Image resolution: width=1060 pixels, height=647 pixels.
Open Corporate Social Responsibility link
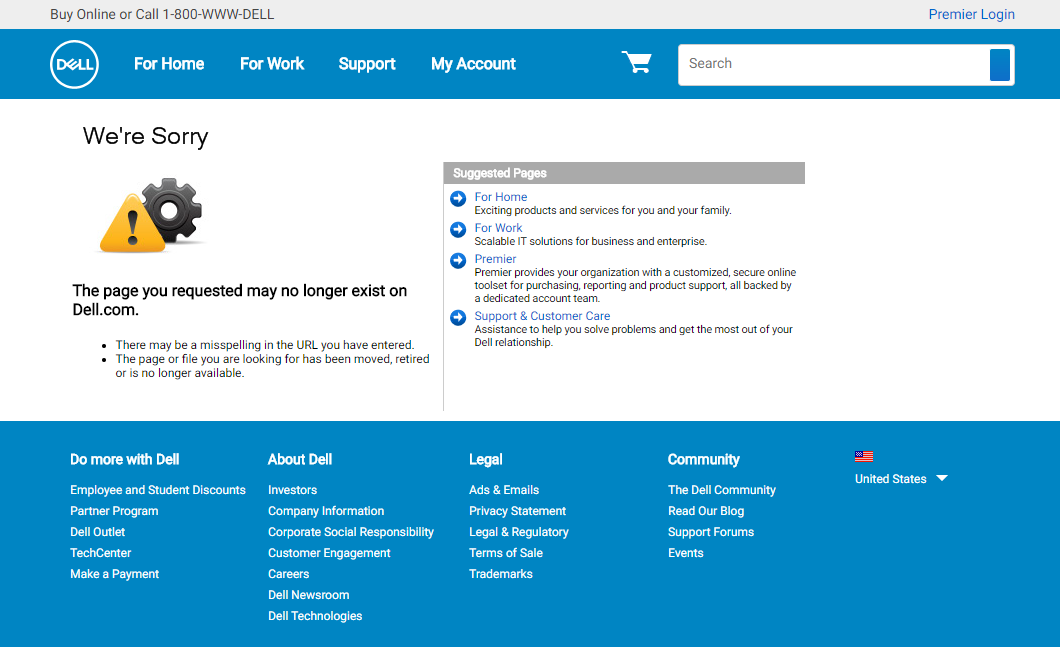[x=351, y=532]
